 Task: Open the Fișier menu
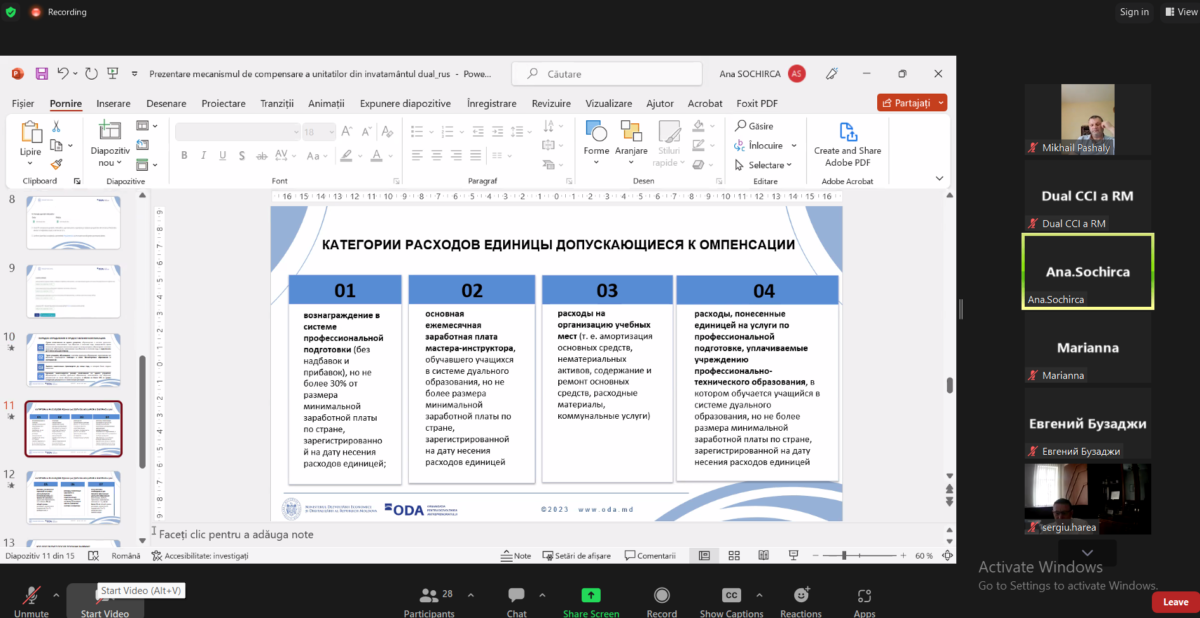coord(23,103)
